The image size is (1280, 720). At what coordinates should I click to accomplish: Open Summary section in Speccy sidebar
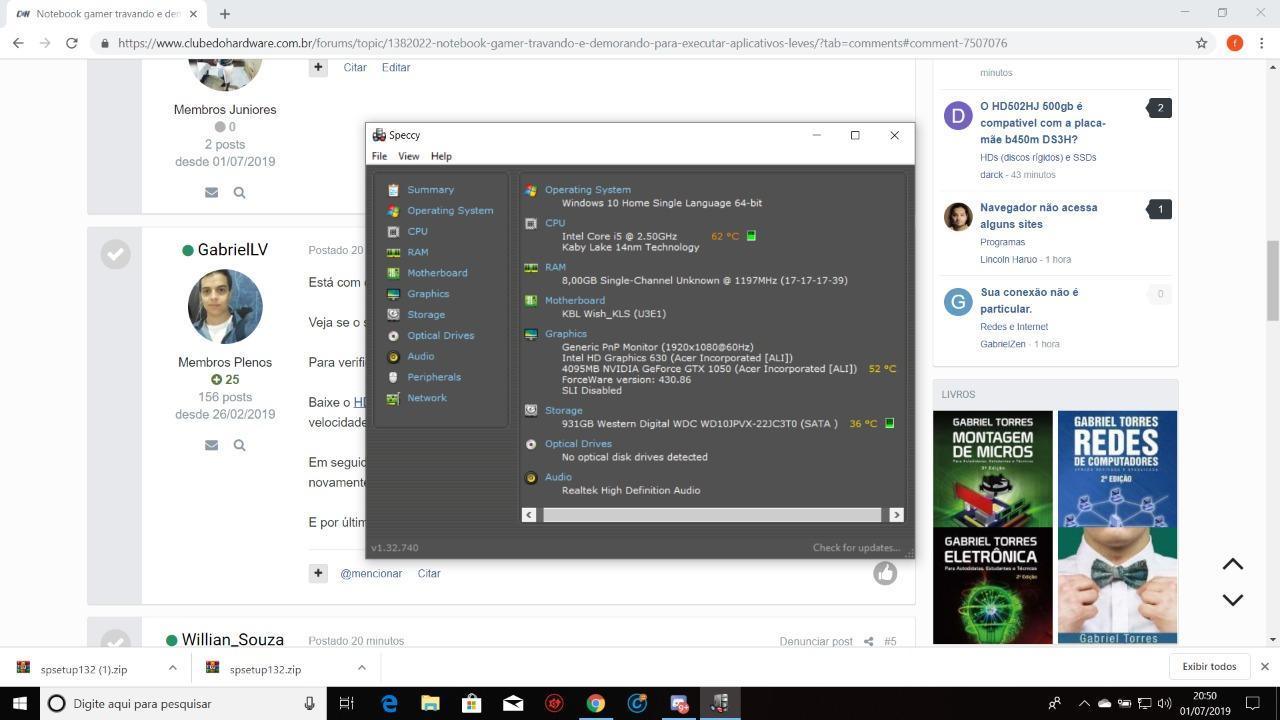pyautogui.click(x=430, y=190)
